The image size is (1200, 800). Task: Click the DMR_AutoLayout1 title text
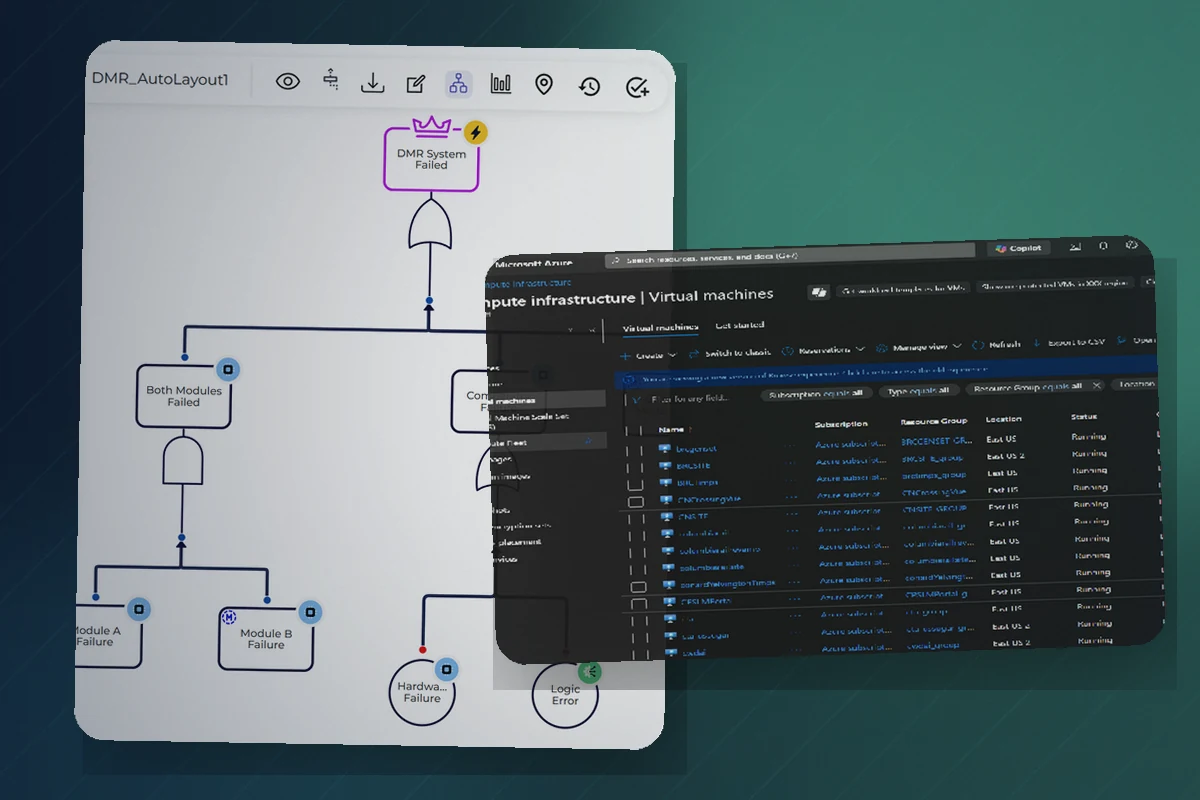160,78
